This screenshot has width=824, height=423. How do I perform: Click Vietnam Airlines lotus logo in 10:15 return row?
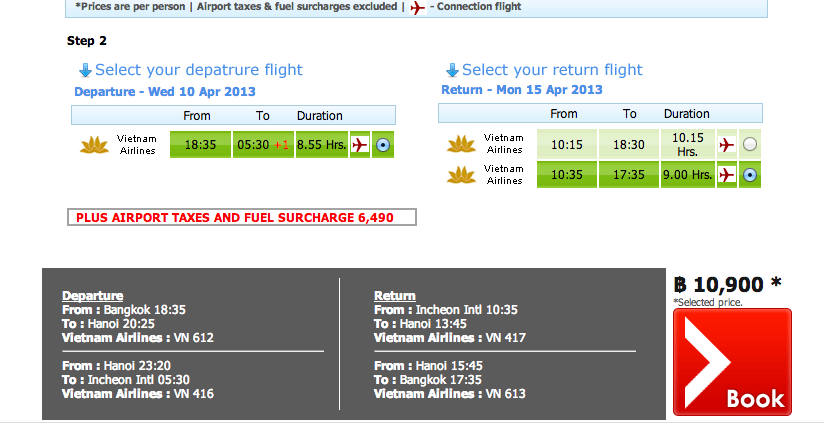tap(461, 144)
